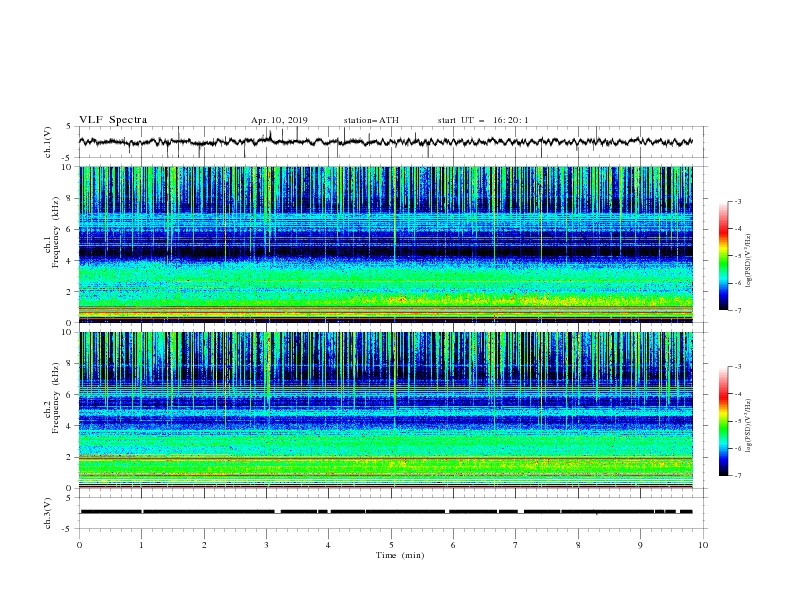Viewport: 792px width, 612px height.
Task: Click the ch.1 spectrogram color scale bar
Action: [x=723, y=256]
